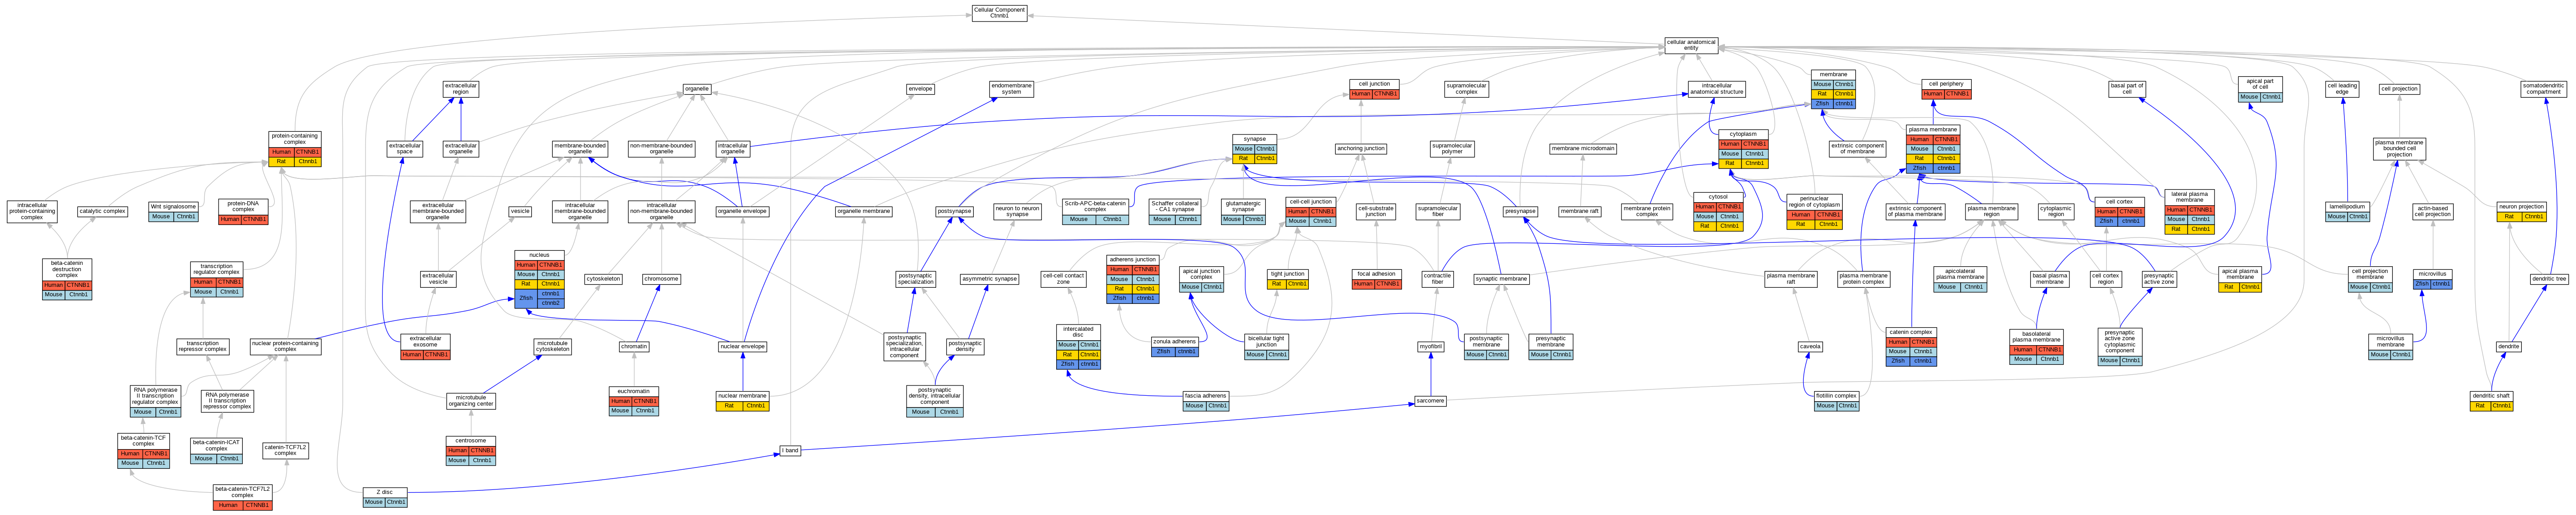Click the 'zonula adherens' node label
The height and width of the screenshot is (515, 2576).
[1174, 342]
